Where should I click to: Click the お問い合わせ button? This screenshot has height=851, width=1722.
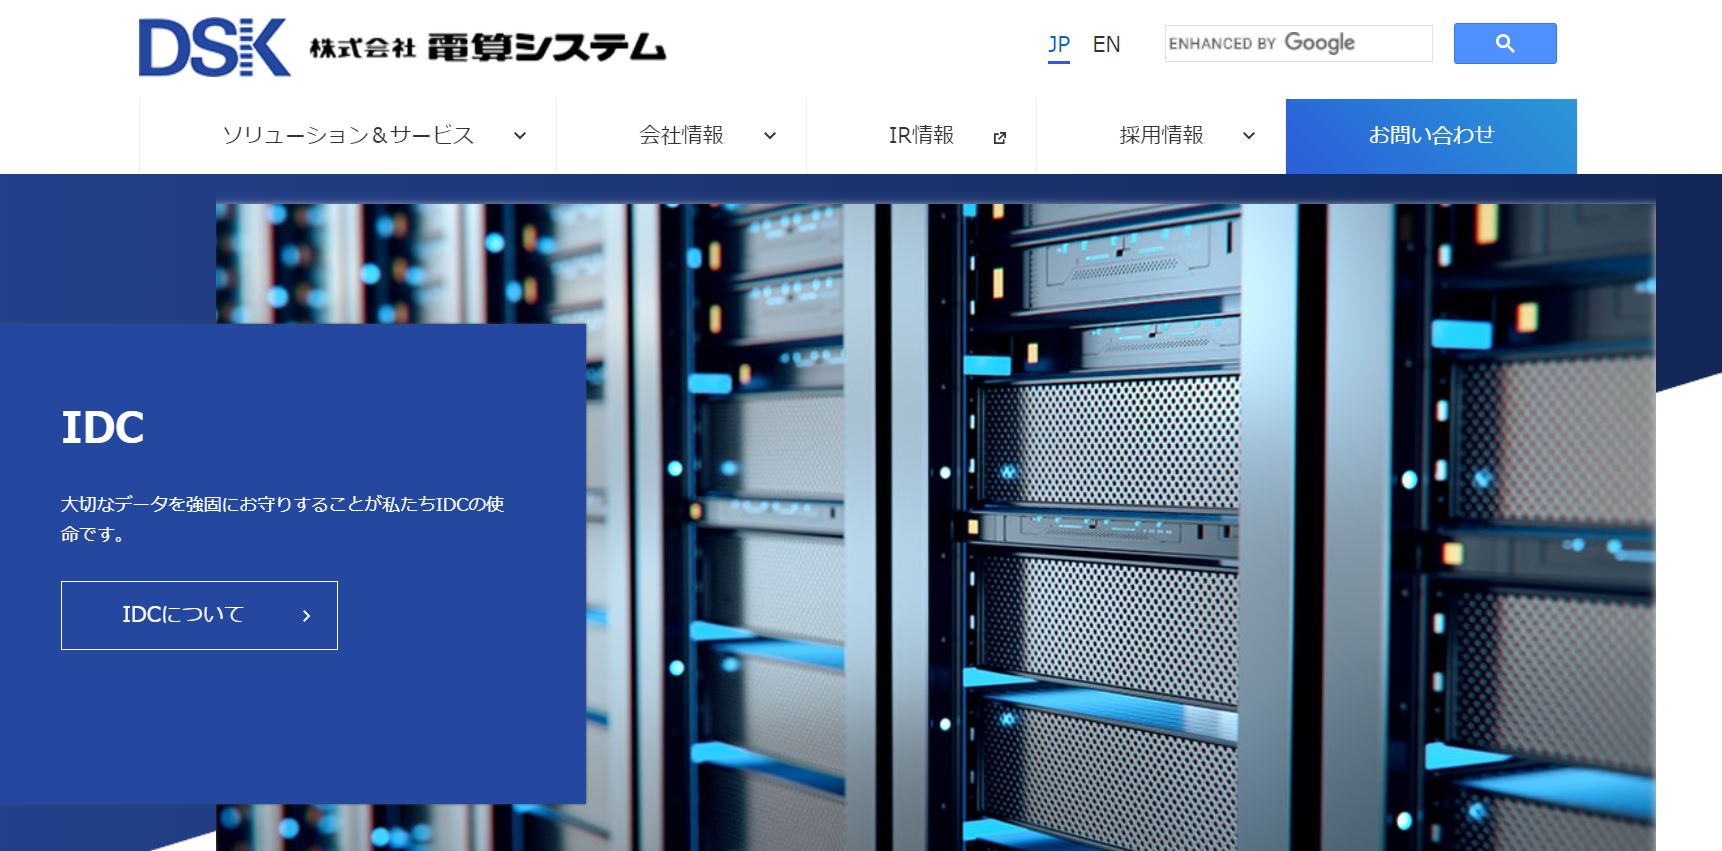coord(1431,136)
